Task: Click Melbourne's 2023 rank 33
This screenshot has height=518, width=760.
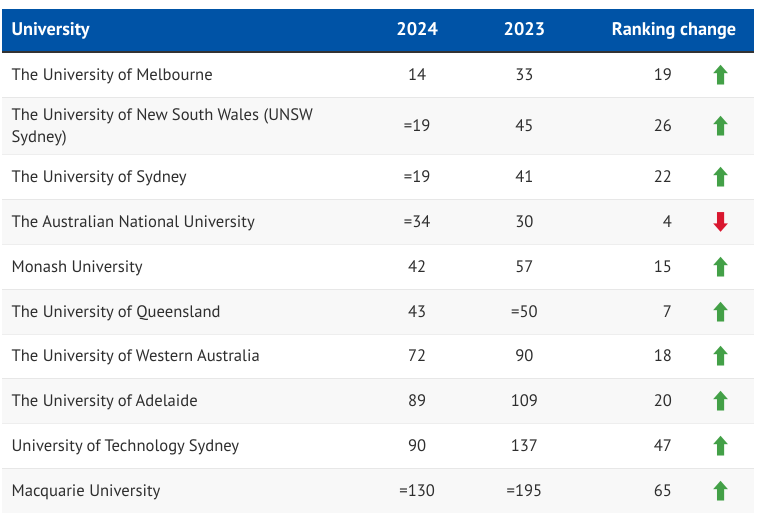Action: coord(524,75)
